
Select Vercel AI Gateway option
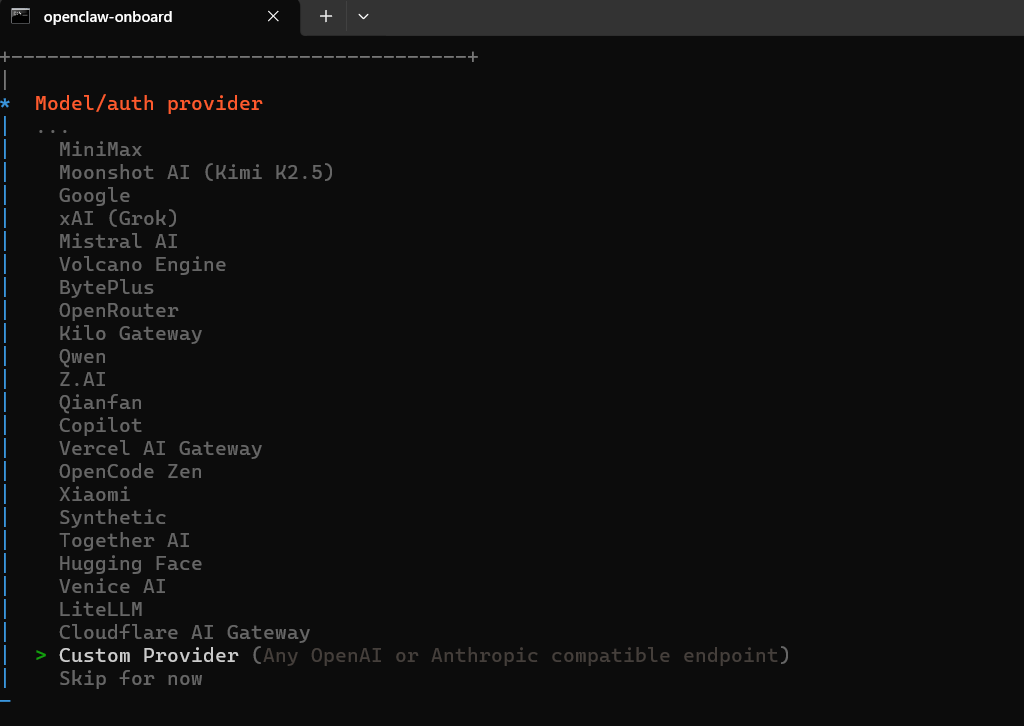point(161,449)
